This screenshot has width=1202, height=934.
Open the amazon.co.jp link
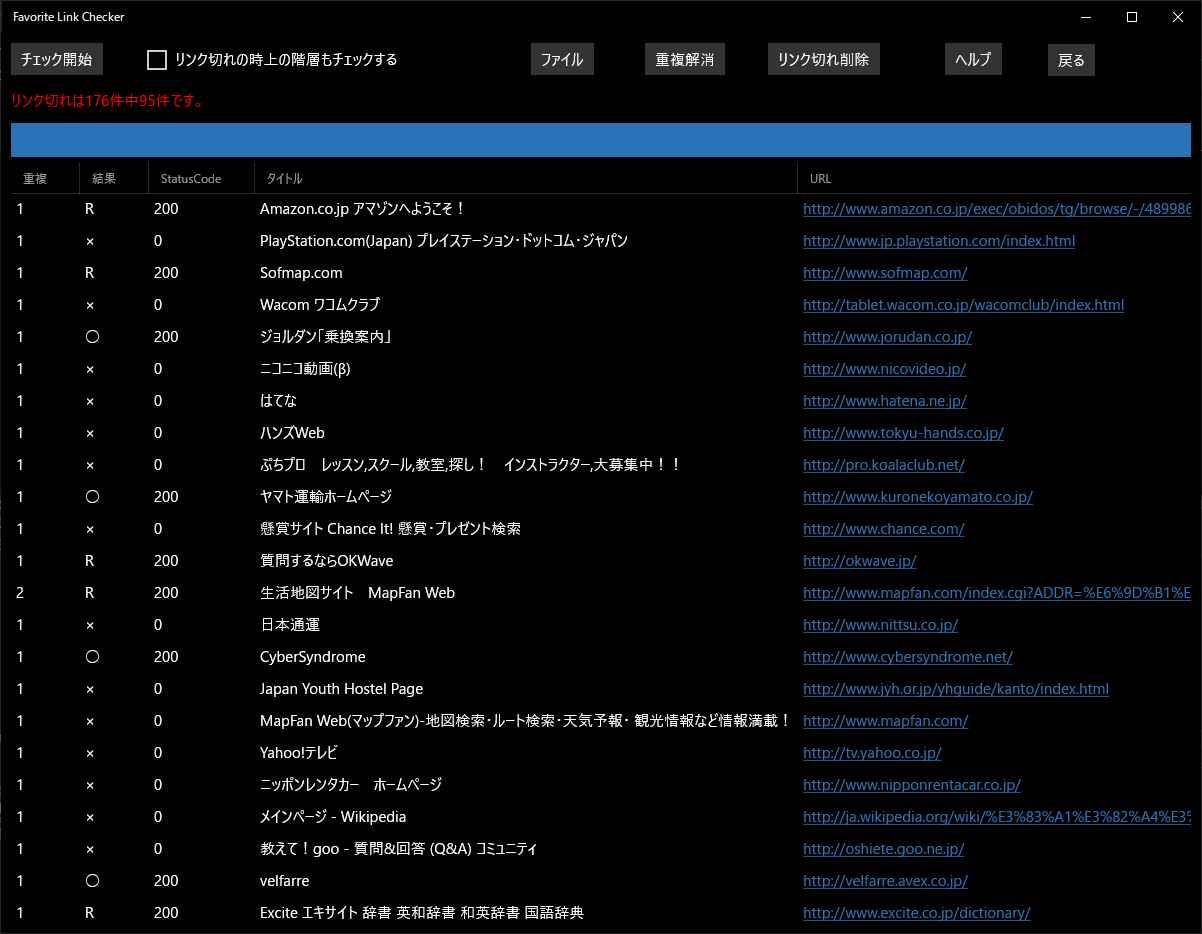click(x=997, y=209)
